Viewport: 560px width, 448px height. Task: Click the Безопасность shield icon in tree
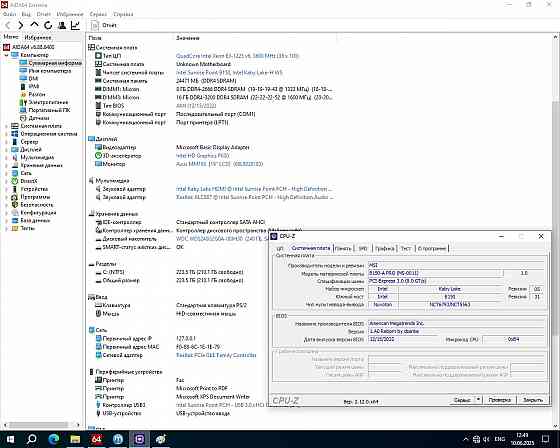point(15,205)
